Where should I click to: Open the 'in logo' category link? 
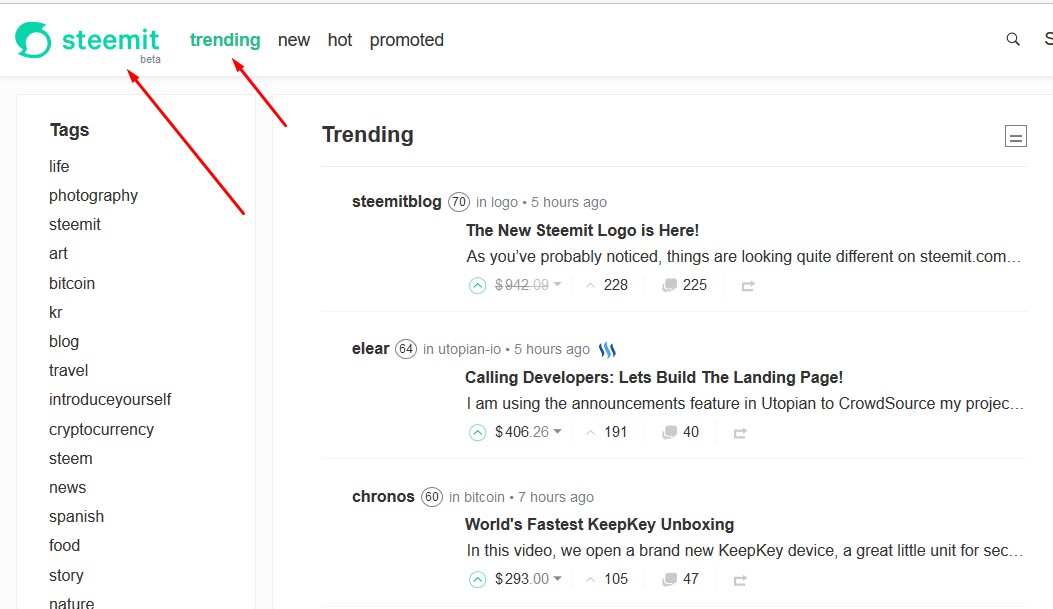click(497, 202)
